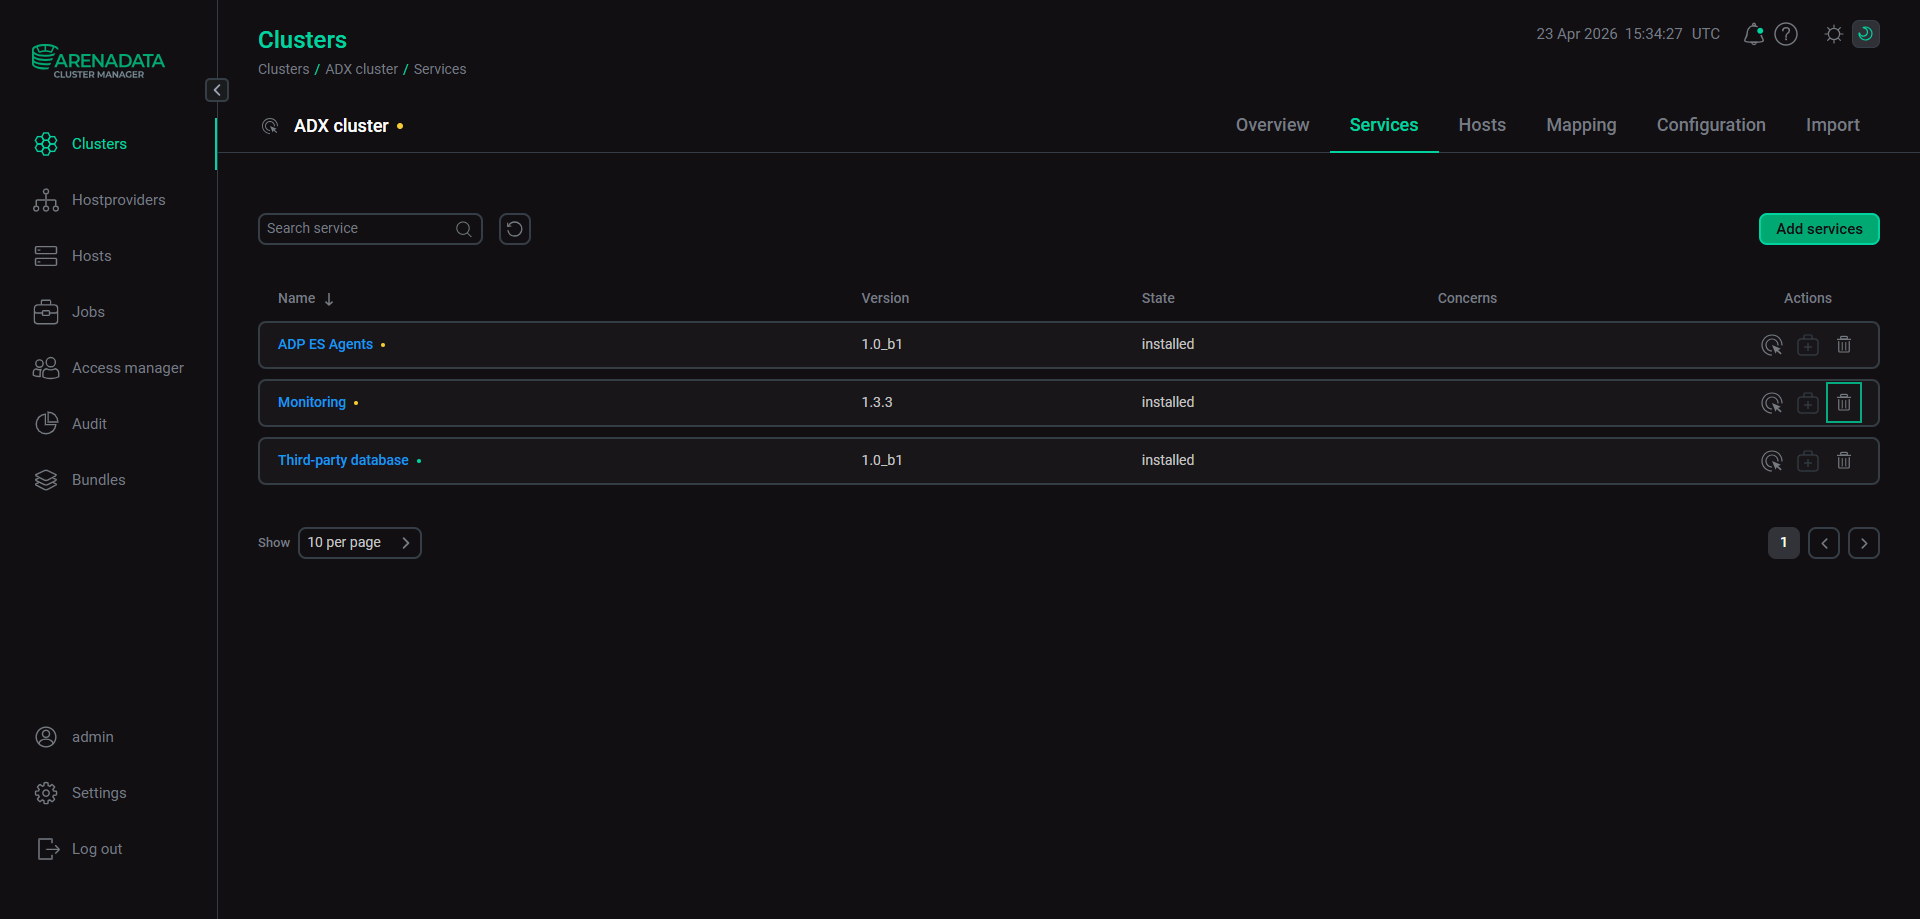Select page 1 in pagination

click(x=1784, y=543)
